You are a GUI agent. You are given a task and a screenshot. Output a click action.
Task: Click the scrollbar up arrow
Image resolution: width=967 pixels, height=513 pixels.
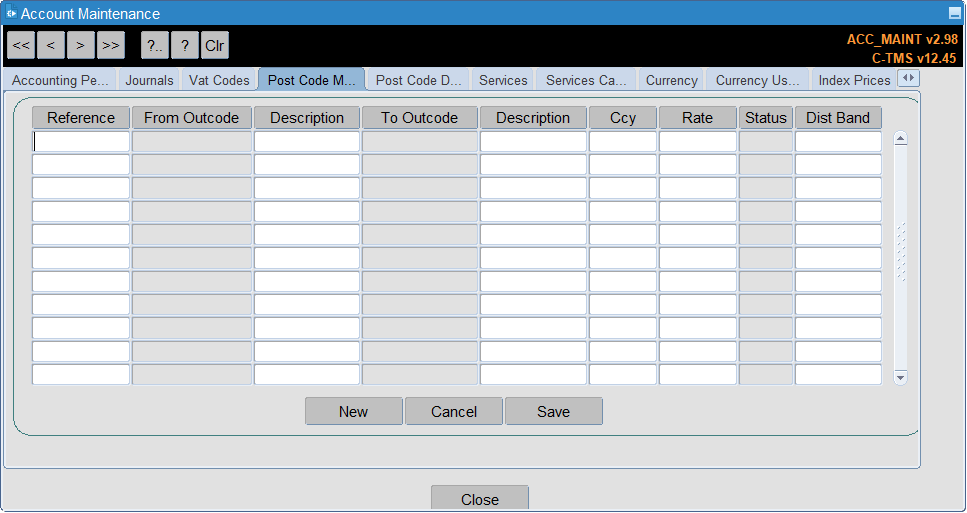pos(900,139)
